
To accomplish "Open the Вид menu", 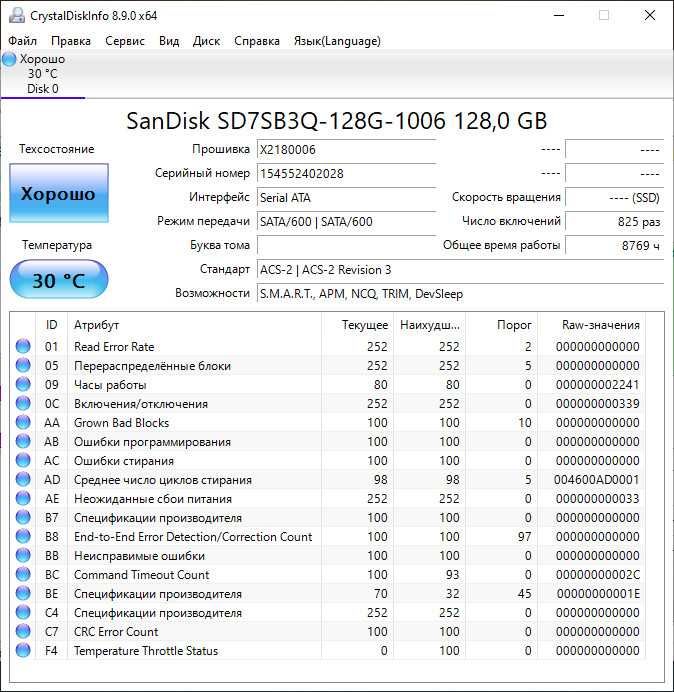I will tap(169, 41).
